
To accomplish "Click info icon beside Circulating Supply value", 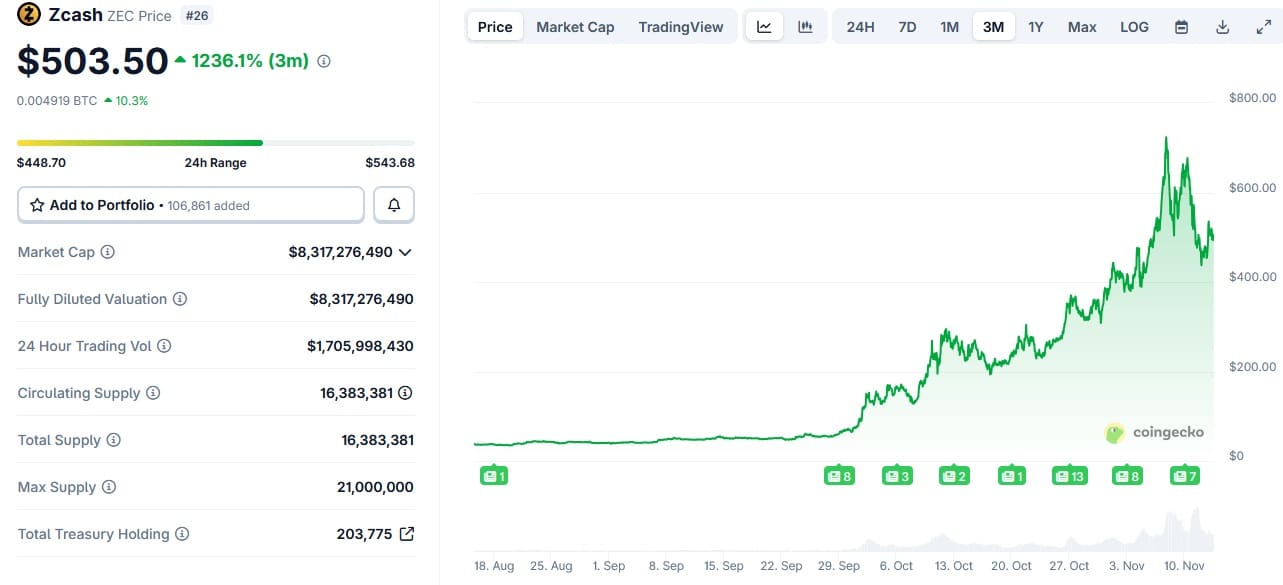I will click(x=405, y=393).
